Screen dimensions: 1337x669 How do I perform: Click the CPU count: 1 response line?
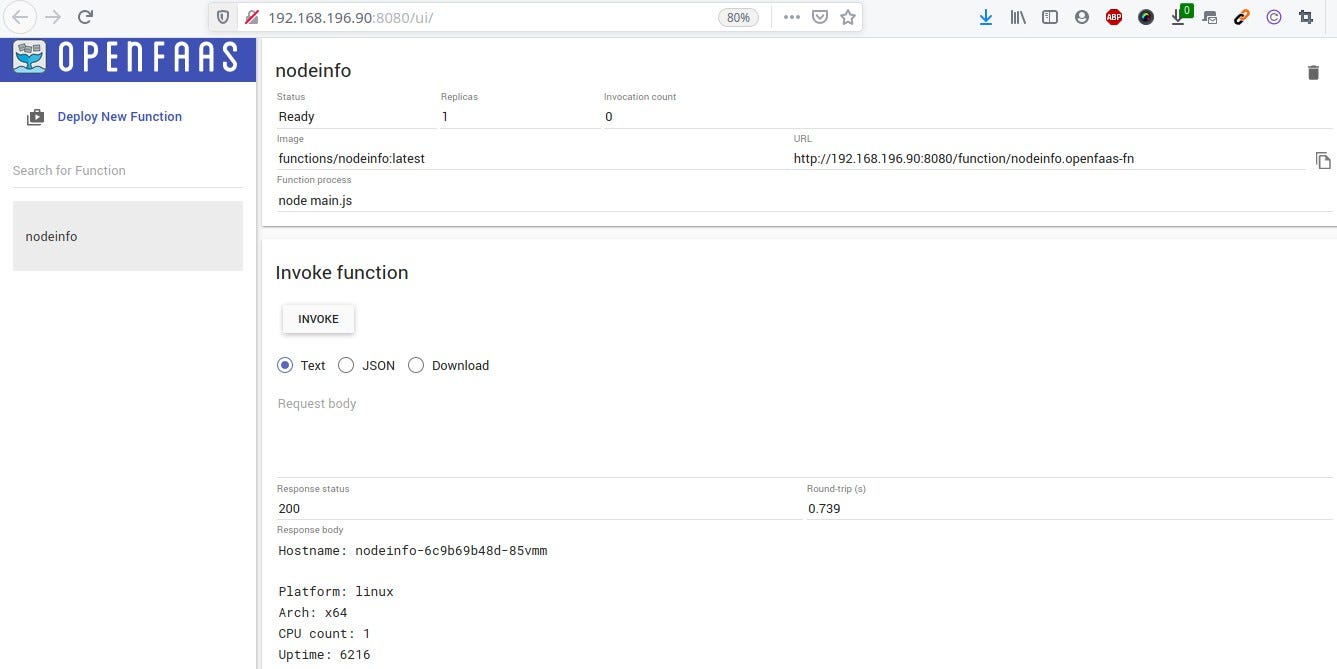pyautogui.click(x=325, y=633)
